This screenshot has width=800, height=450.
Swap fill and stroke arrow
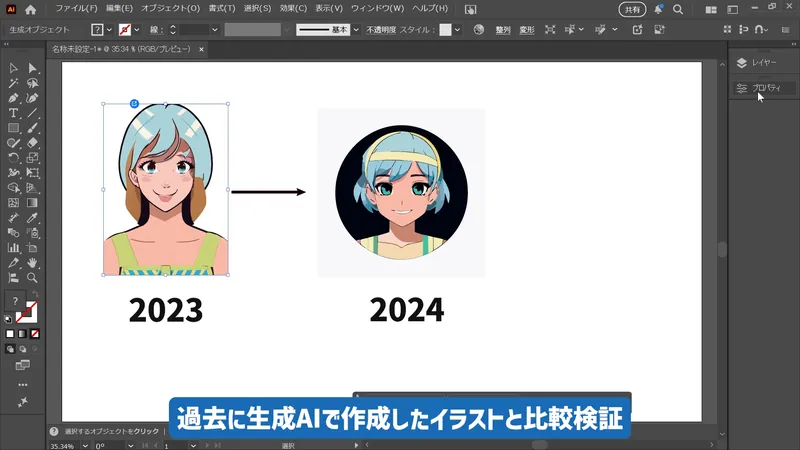point(35,294)
